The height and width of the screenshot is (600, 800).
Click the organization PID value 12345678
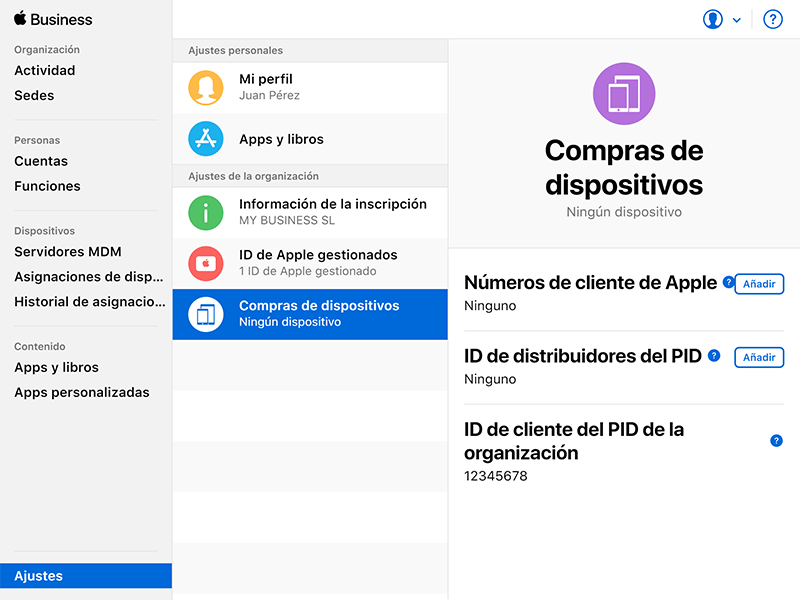click(x=495, y=476)
